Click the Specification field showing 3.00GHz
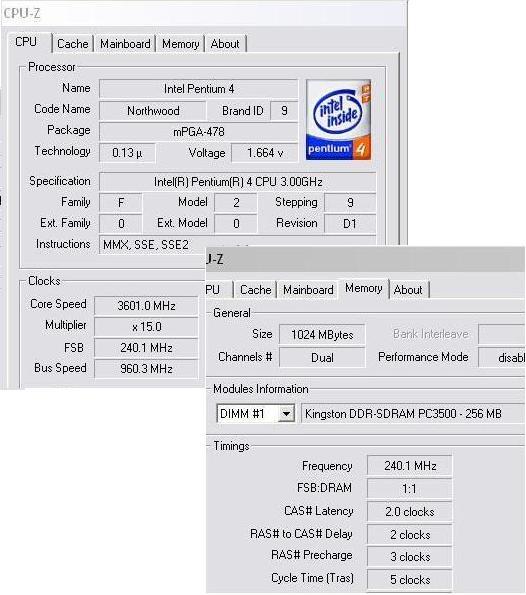Screen dimensions: 526x595 click(238, 182)
